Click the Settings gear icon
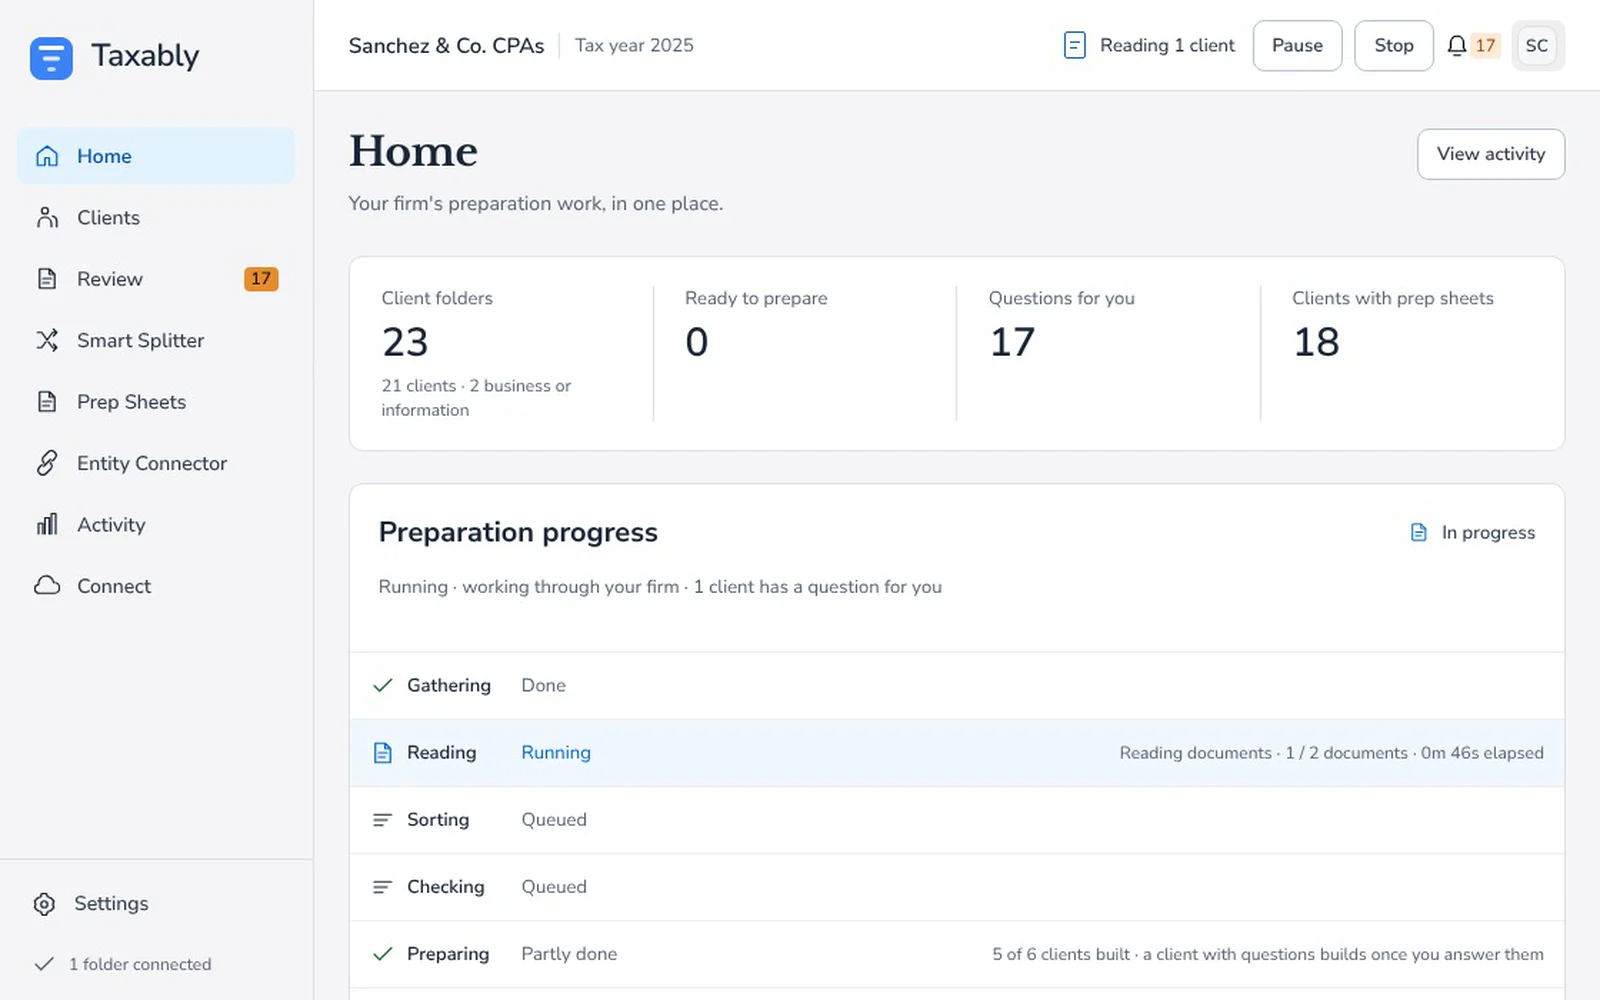This screenshot has height=1000, width=1600. pyautogui.click(x=44, y=904)
